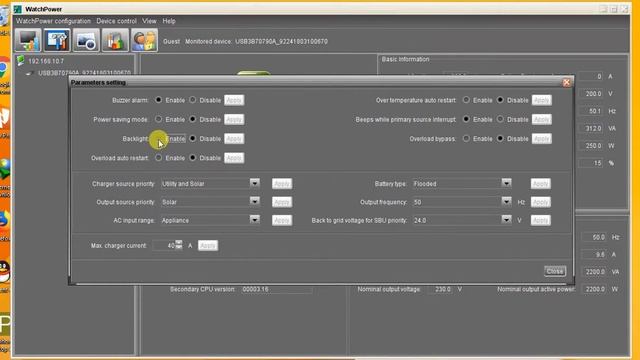Disable Overload bypass
The height and width of the screenshot is (360, 640).
(500, 139)
